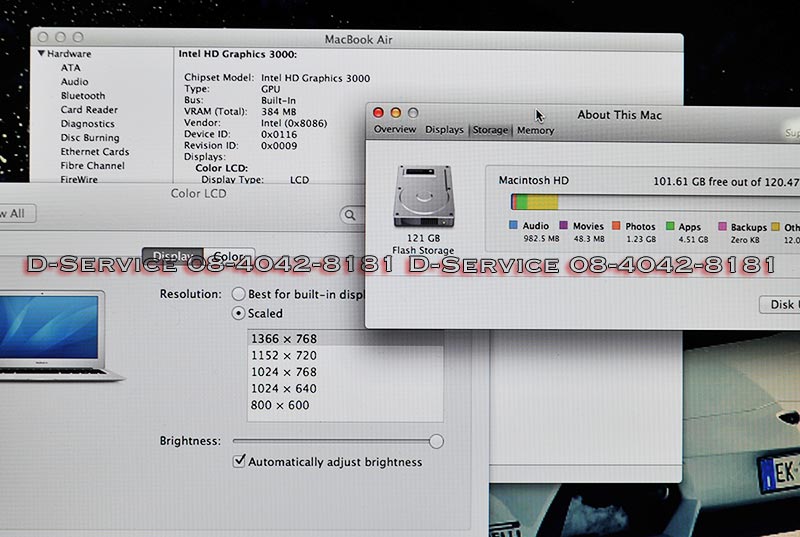Select ATA in the Hardware list
800x537 pixels.
click(x=70, y=68)
